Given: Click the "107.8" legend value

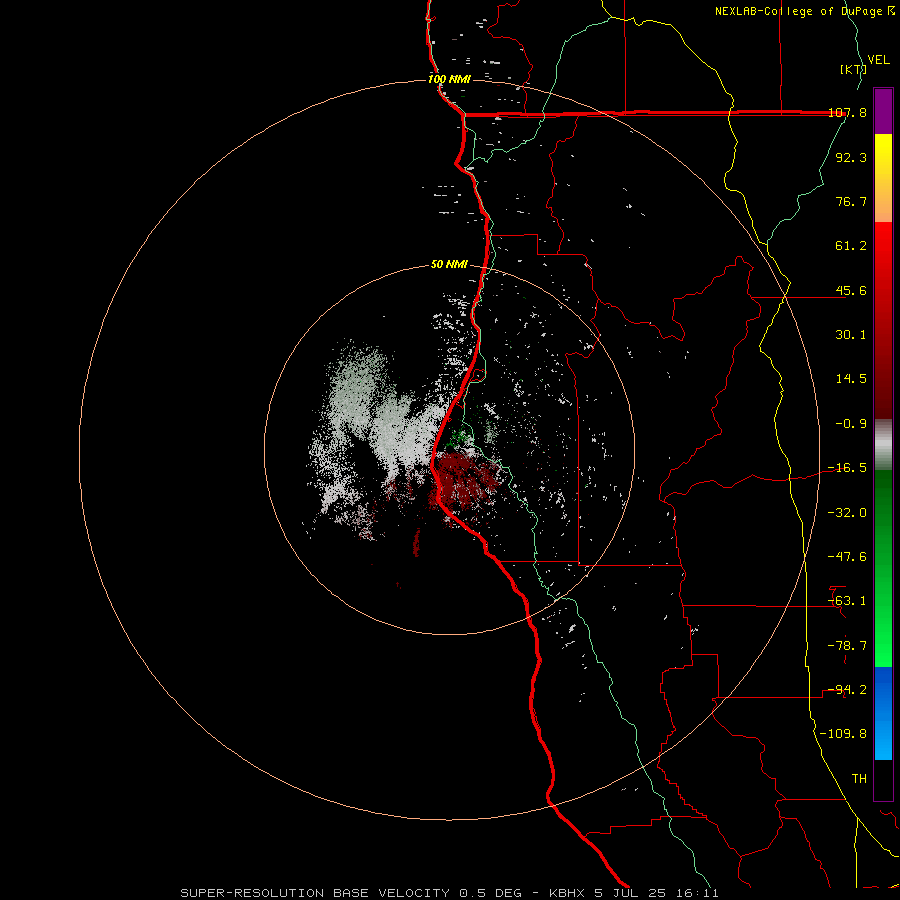Looking at the screenshot, I should pyautogui.click(x=847, y=112).
